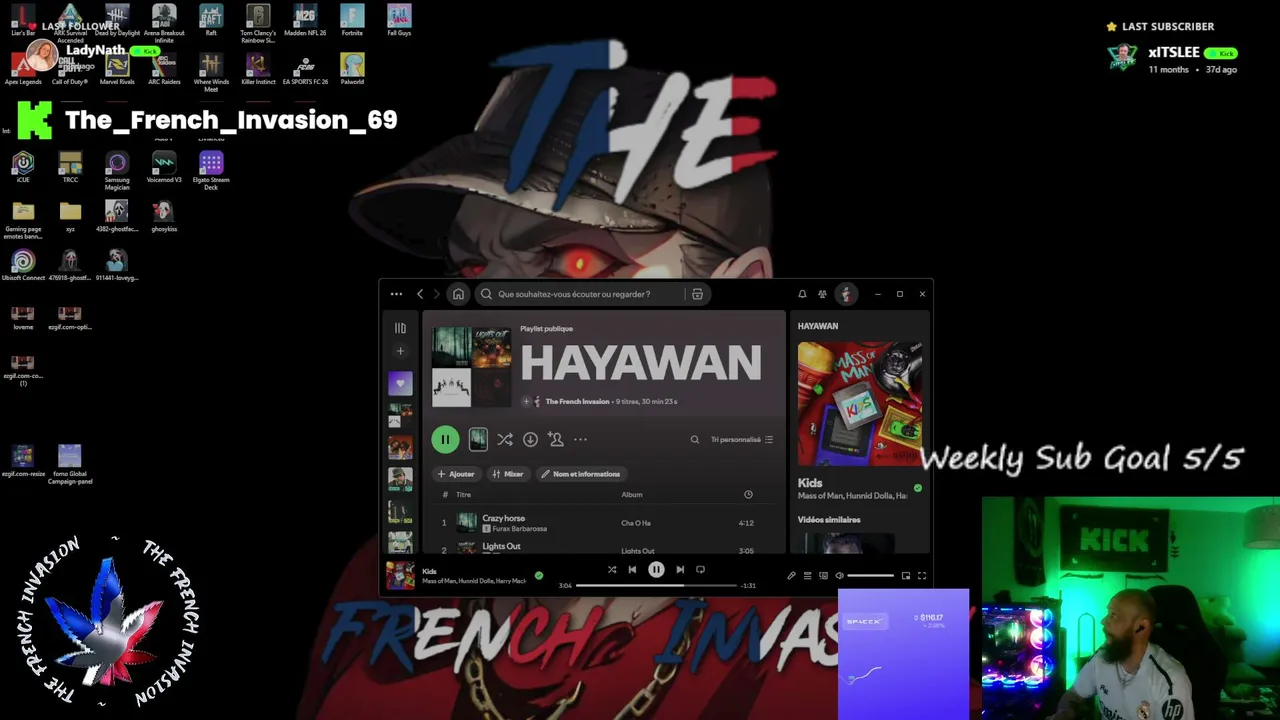Open Browse icon inside search bar
Screen dimensions: 1280x720
point(697,294)
